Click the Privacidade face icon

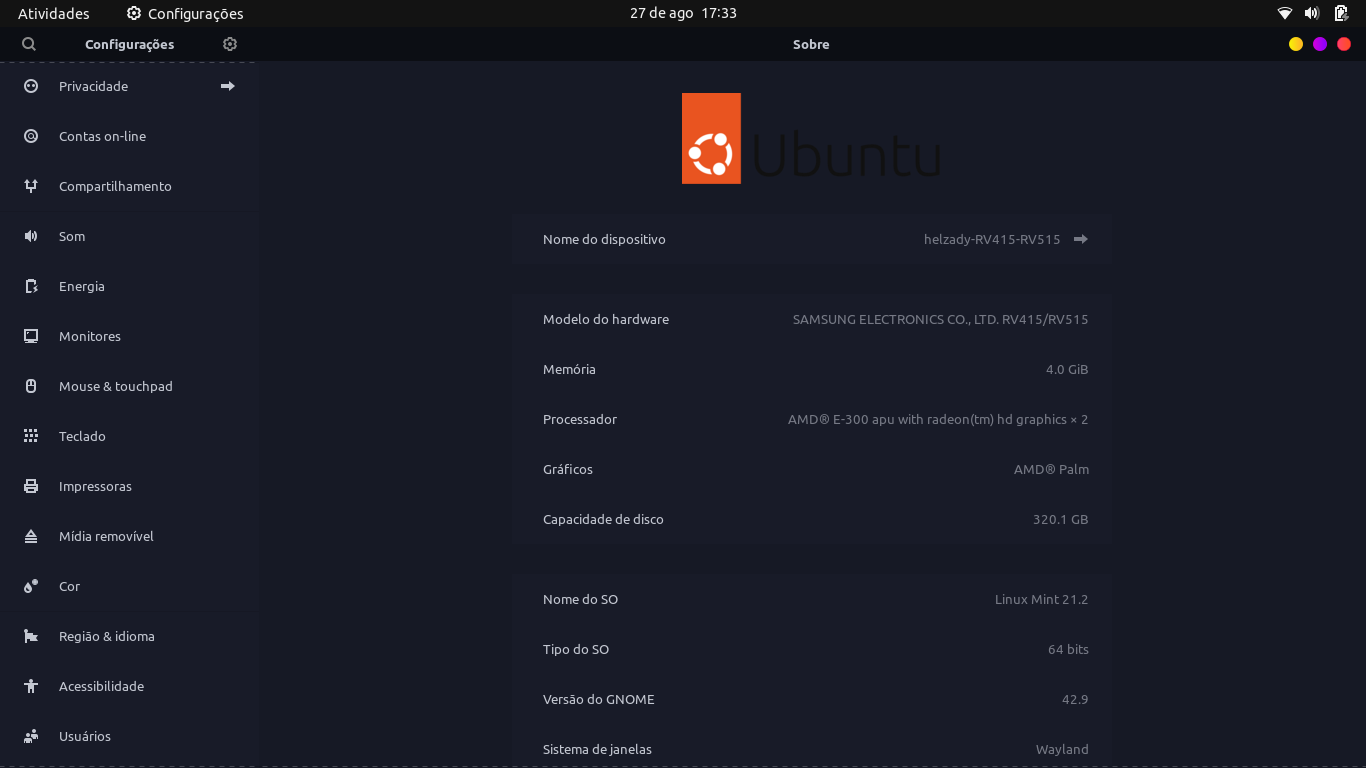31,86
